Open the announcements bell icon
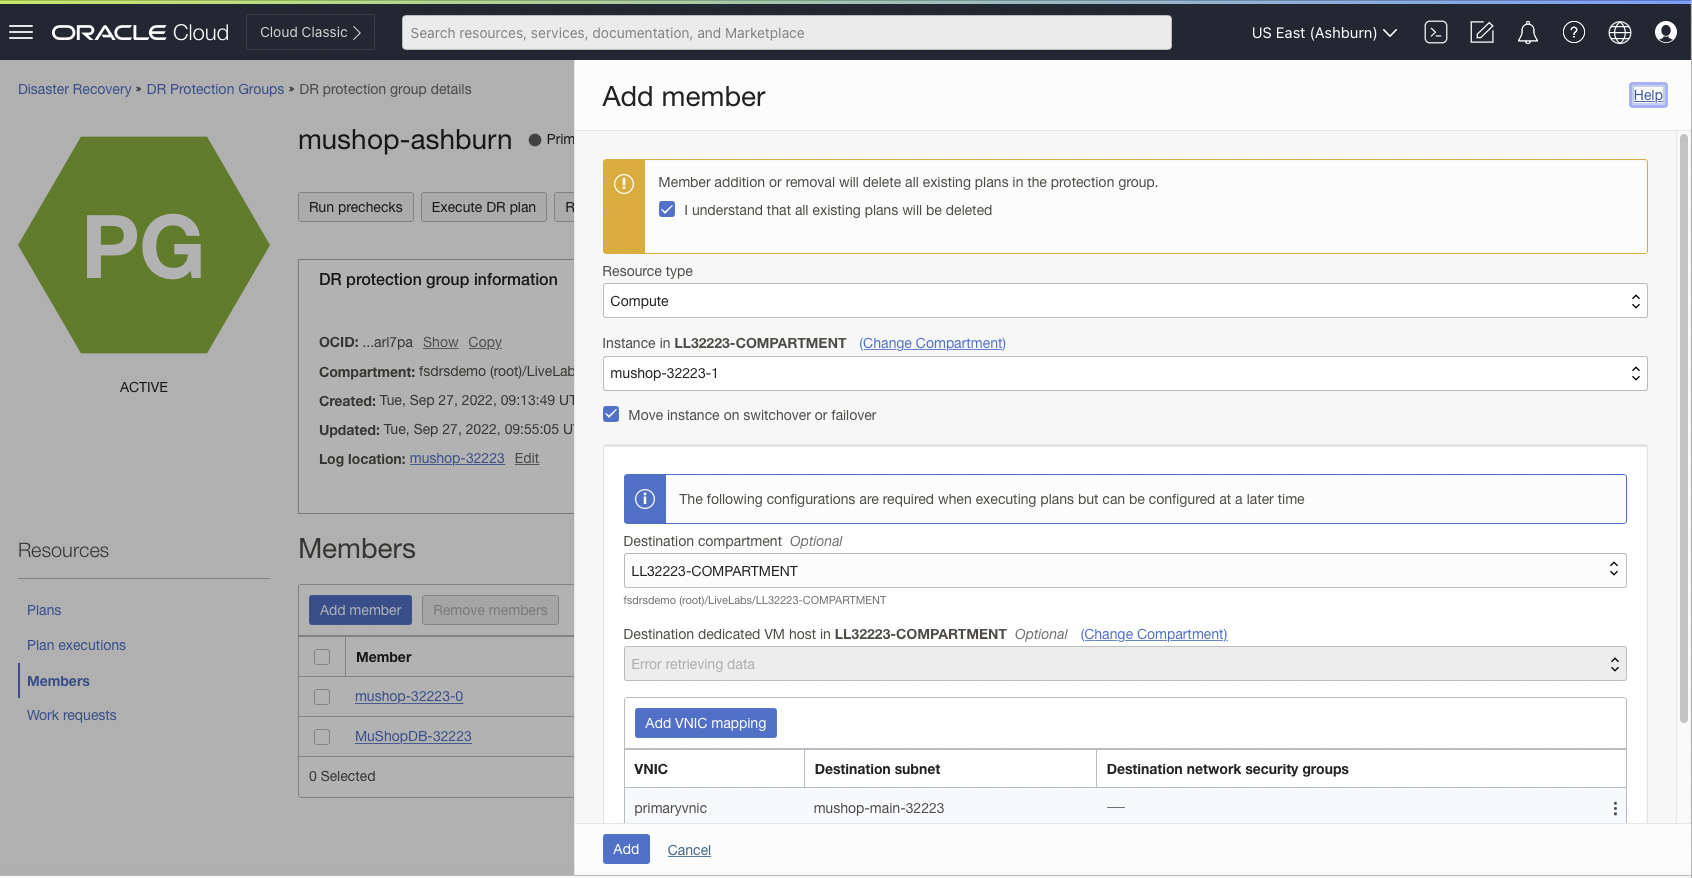1692x878 pixels. coord(1527,32)
